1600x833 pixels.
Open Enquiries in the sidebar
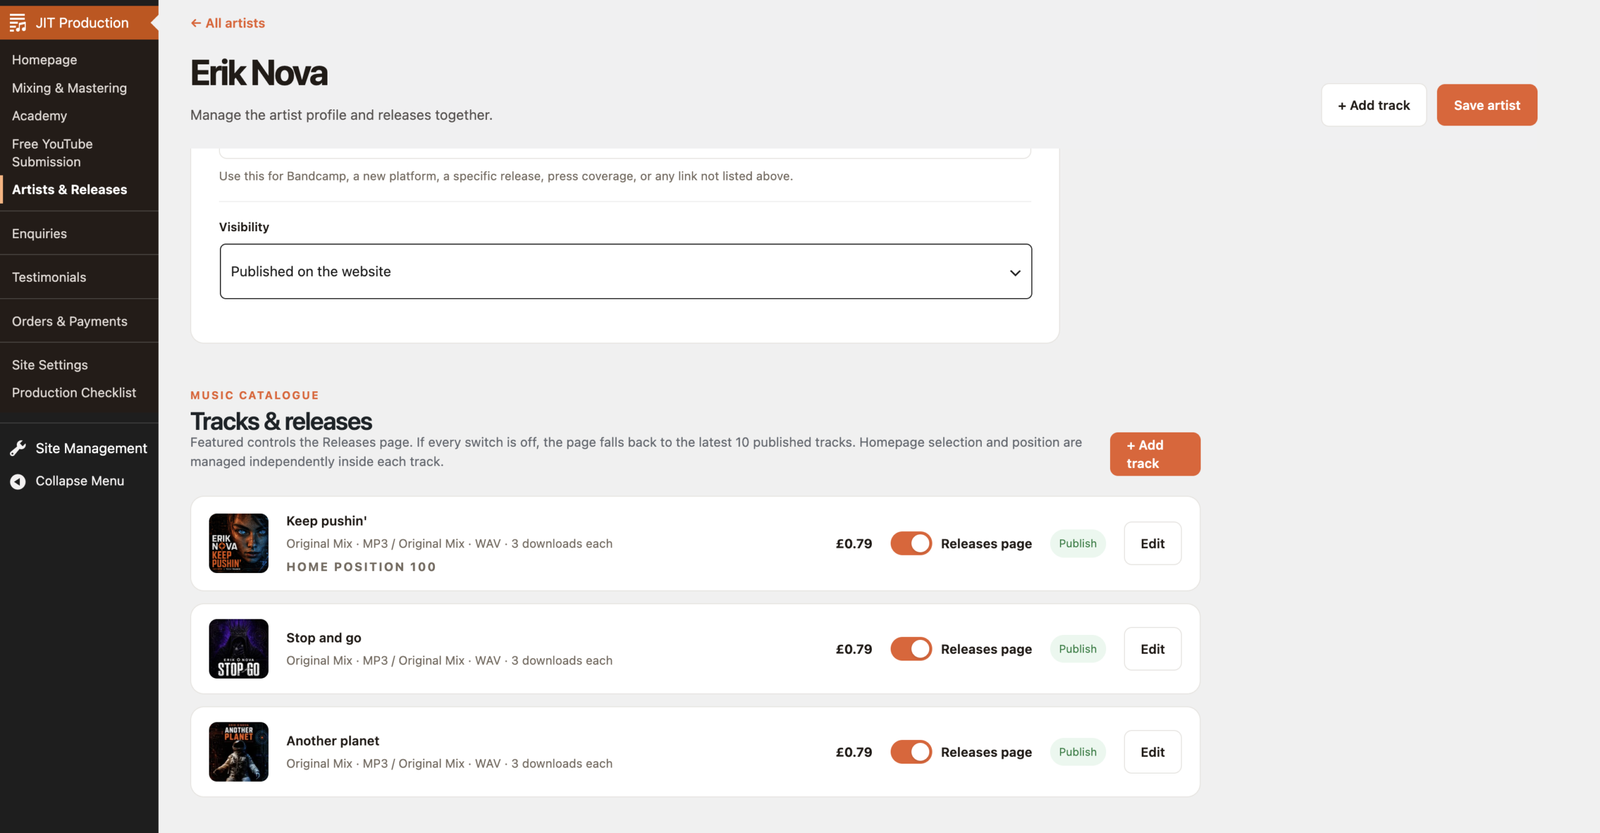[39, 234]
